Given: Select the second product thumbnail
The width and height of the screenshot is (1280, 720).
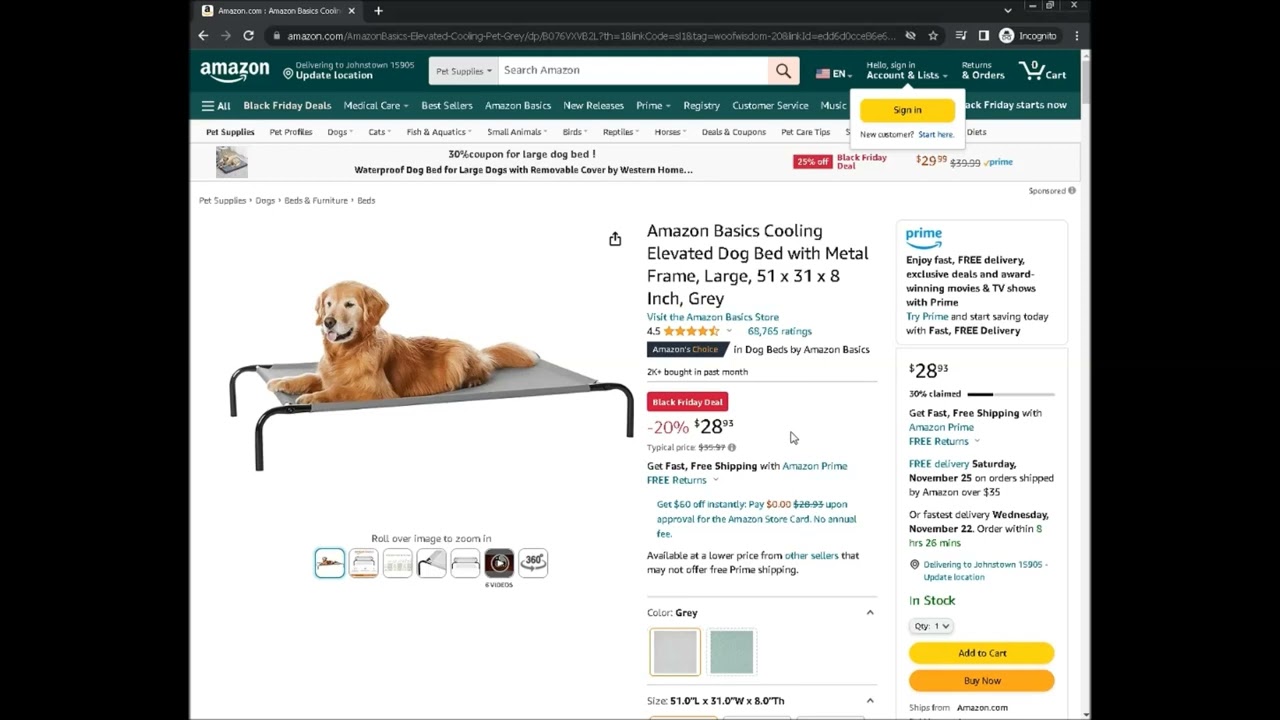Looking at the screenshot, I should tap(363, 562).
